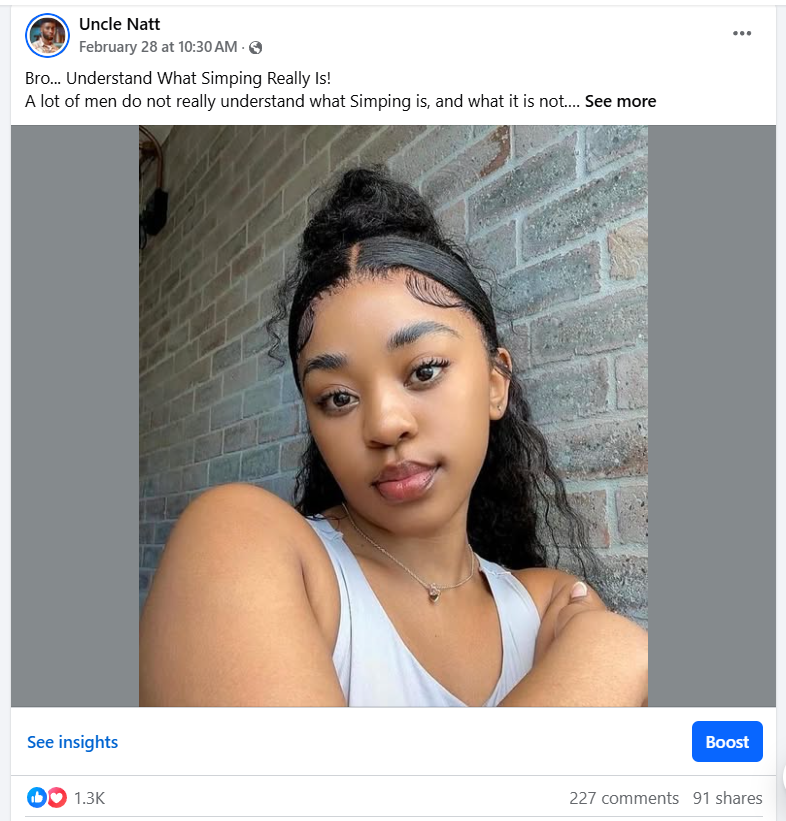The height and width of the screenshot is (821, 786).
Task: Click the 'Bro... Understand What Simping Really Is!' headline
Action: 177,78
